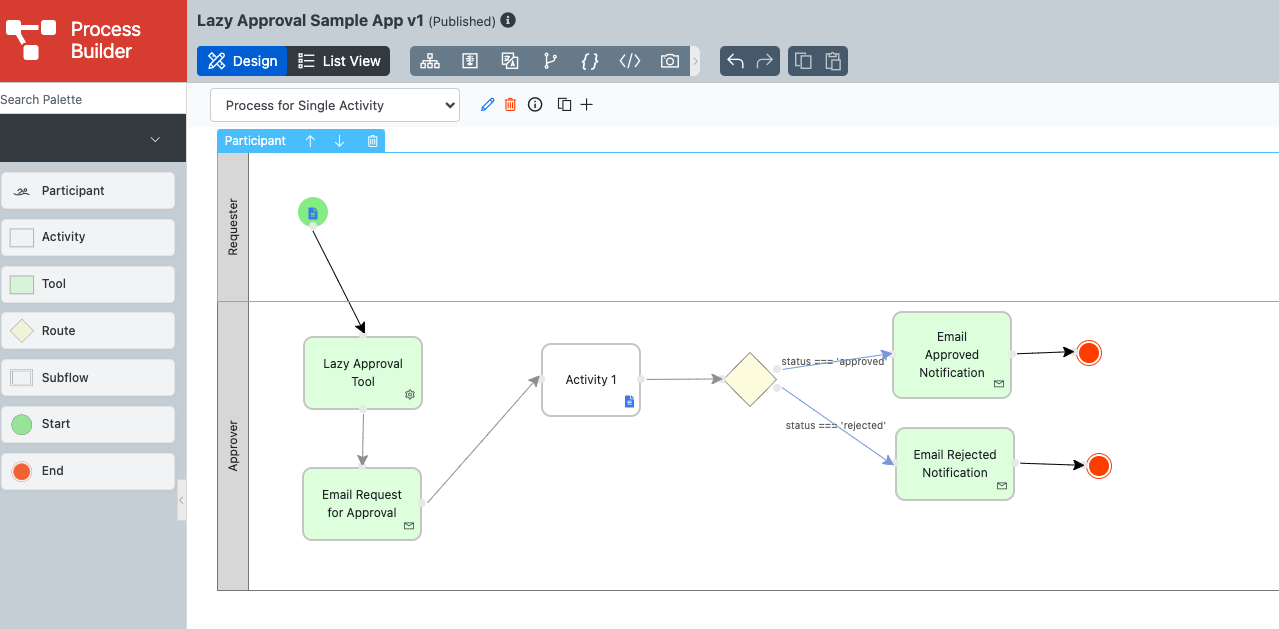Collapse the left palette sidebar handle
This screenshot has height=629, width=1279.
[182, 499]
